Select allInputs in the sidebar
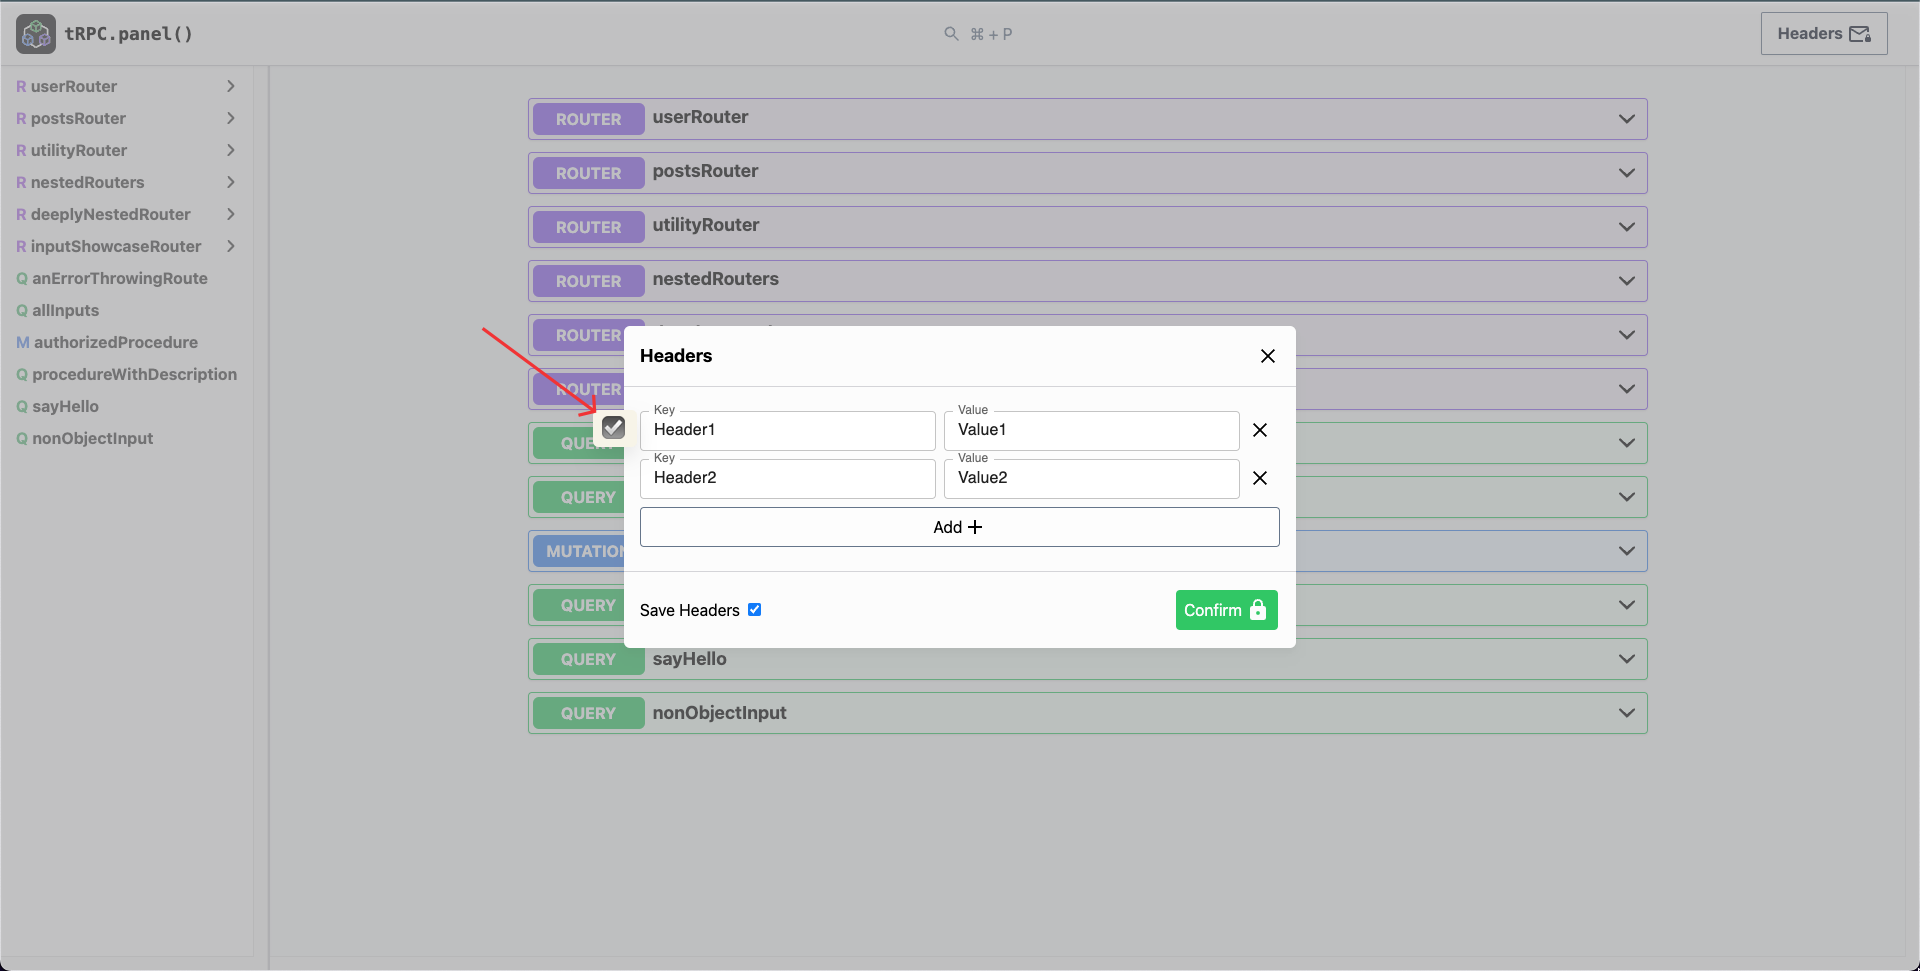The image size is (1920, 971). (x=65, y=310)
